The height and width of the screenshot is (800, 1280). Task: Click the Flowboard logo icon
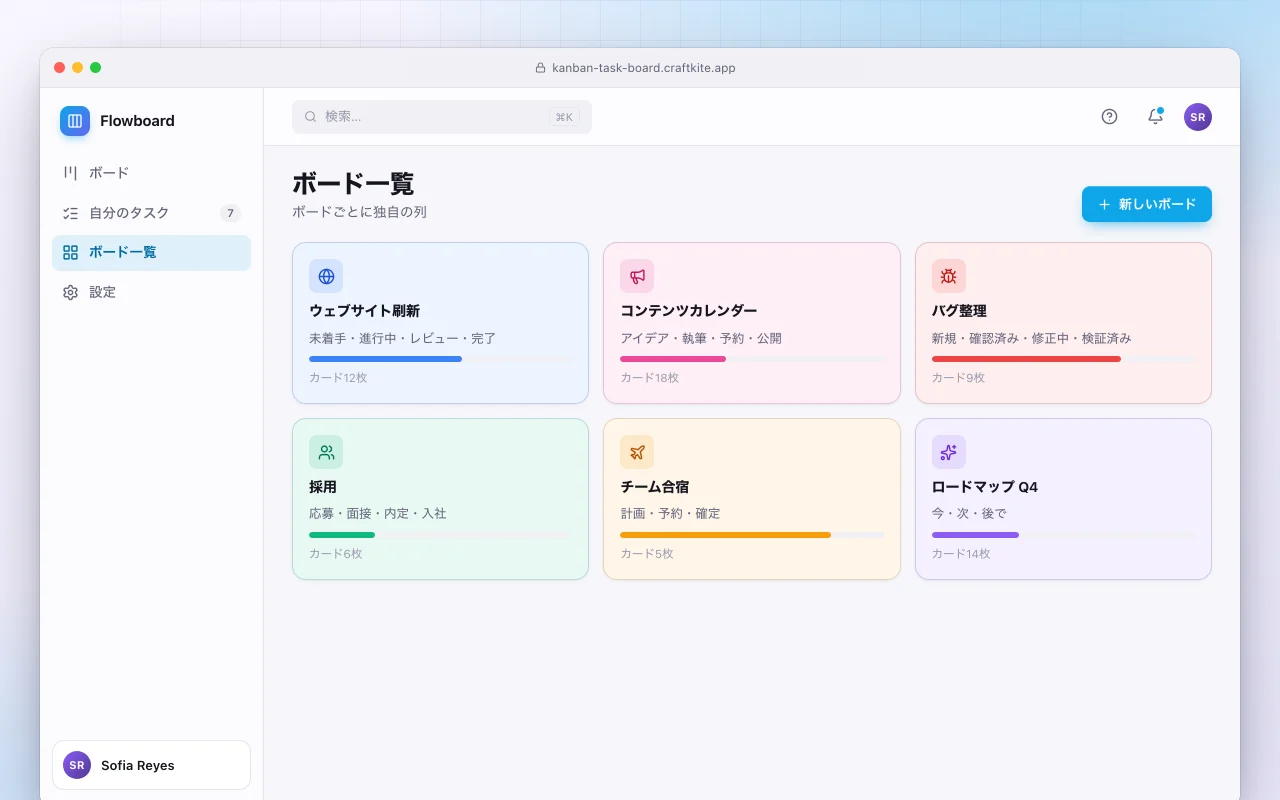coord(75,121)
